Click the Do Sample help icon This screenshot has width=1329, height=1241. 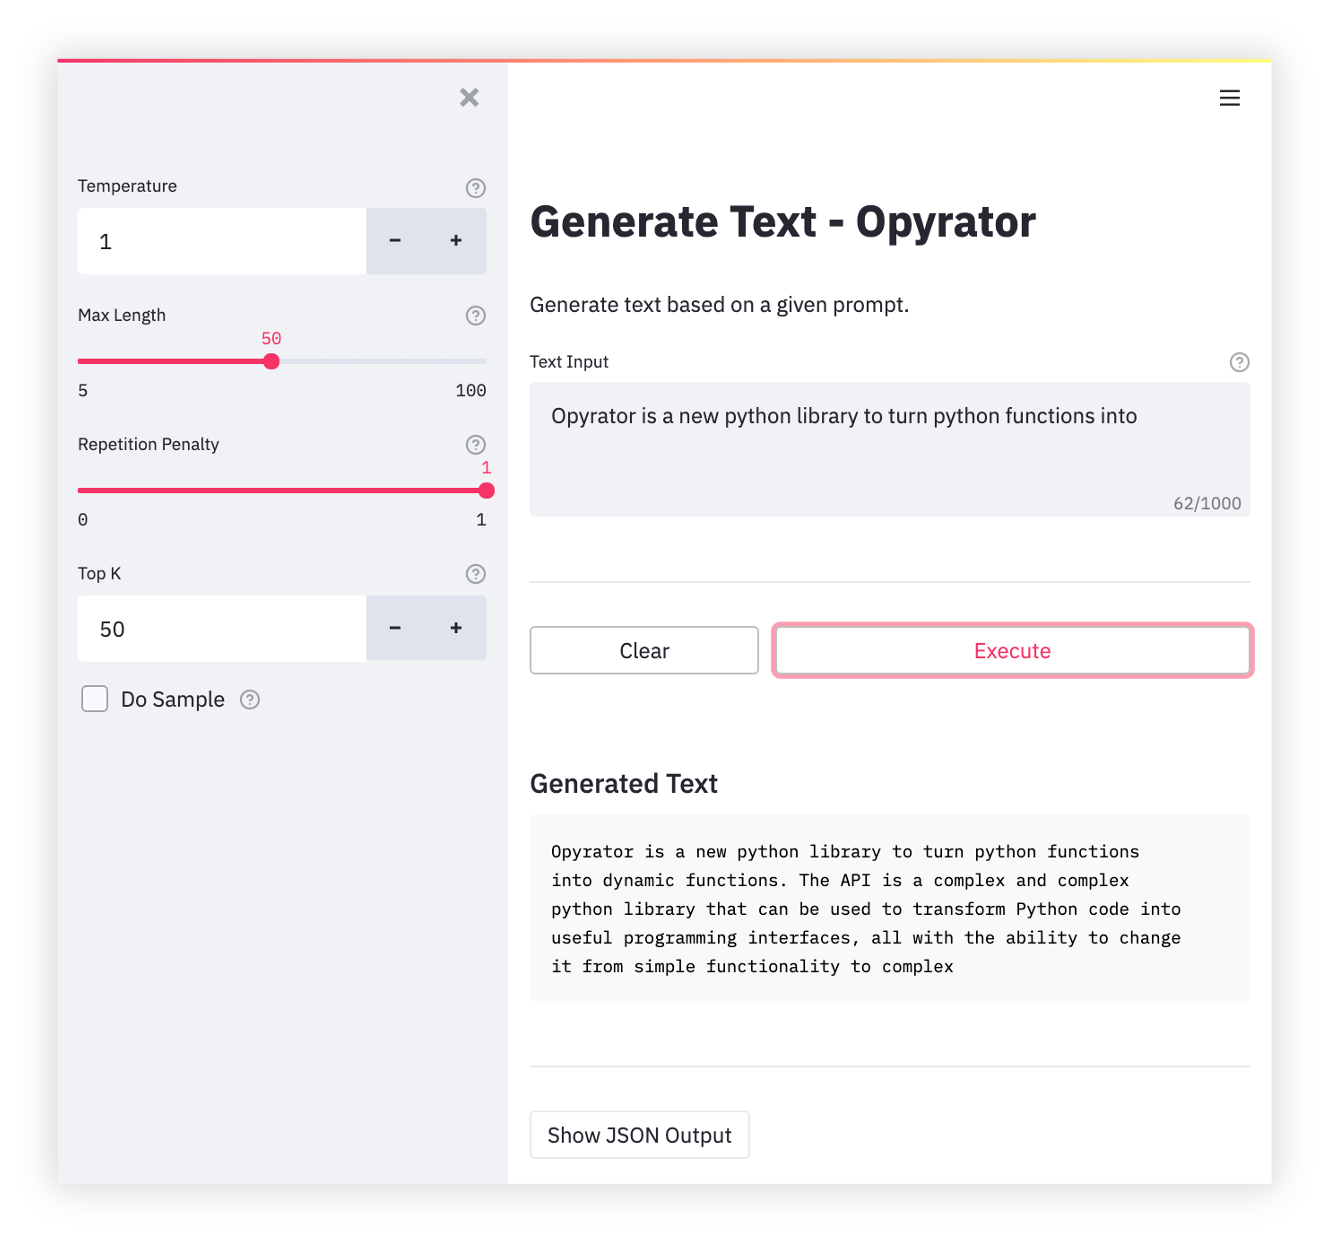click(250, 700)
